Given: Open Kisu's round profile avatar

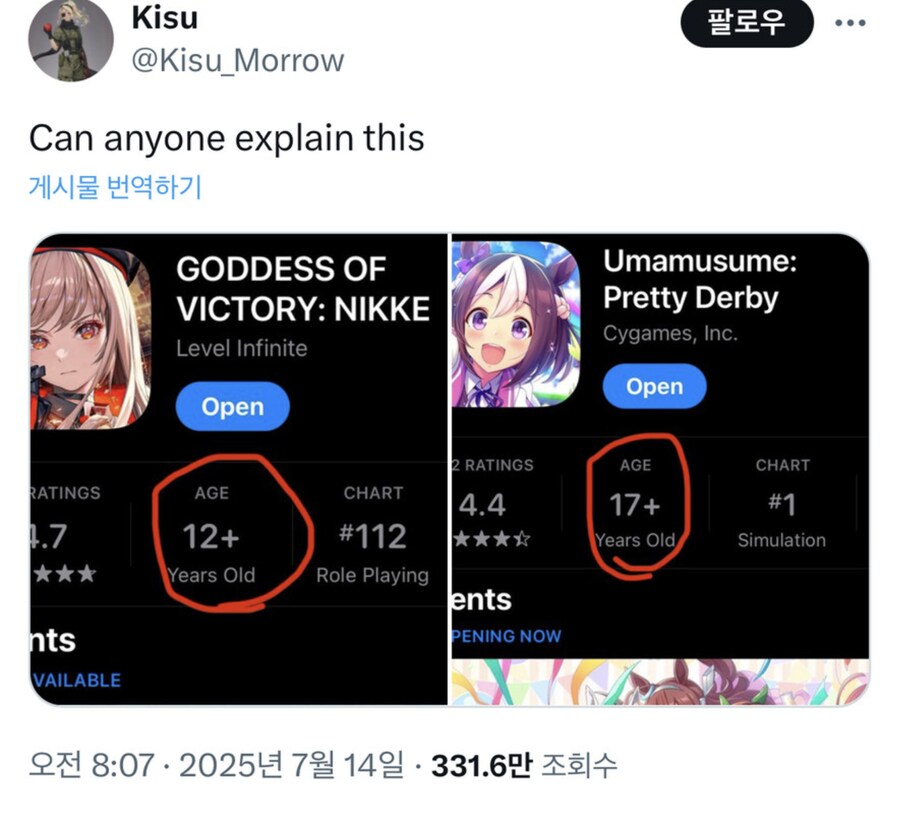Looking at the screenshot, I should point(71,40).
